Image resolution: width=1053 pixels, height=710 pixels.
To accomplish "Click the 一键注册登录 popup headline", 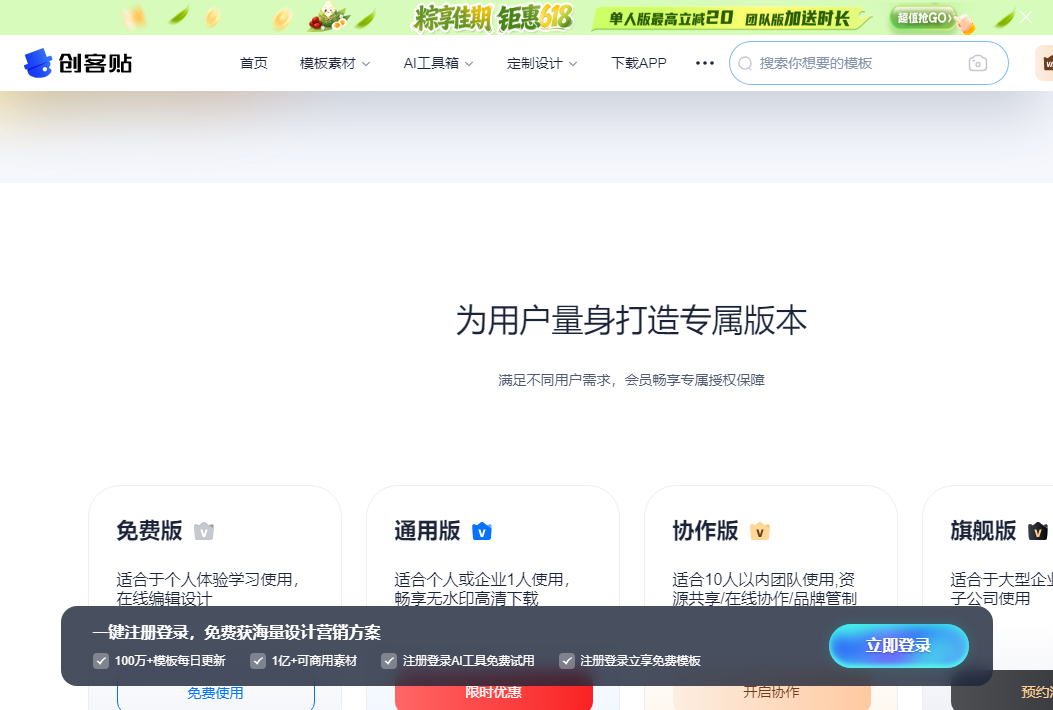I will click(236, 632).
